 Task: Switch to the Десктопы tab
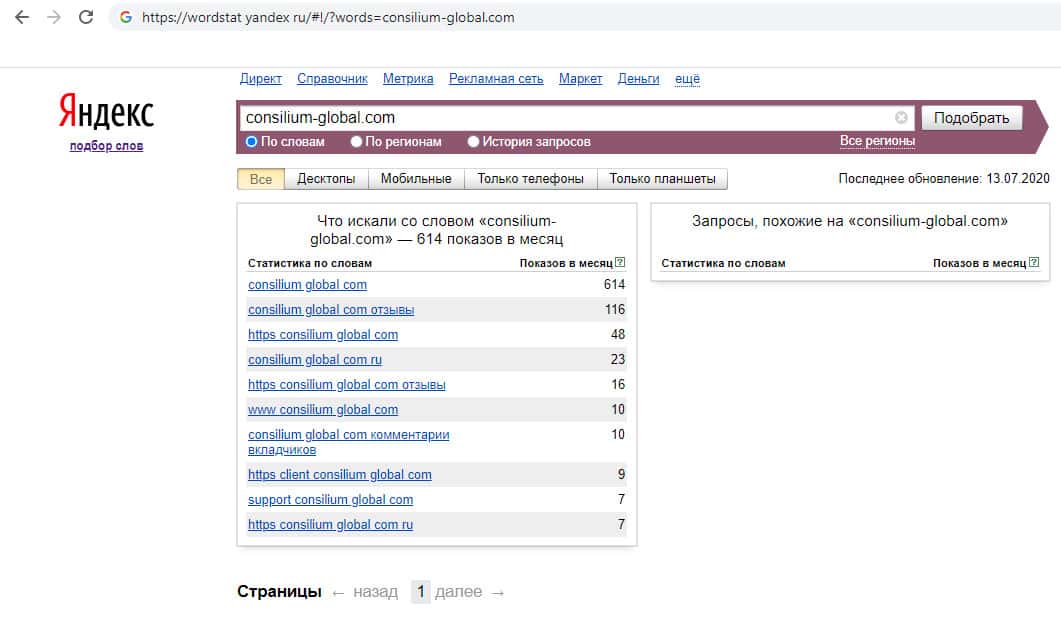point(326,179)
